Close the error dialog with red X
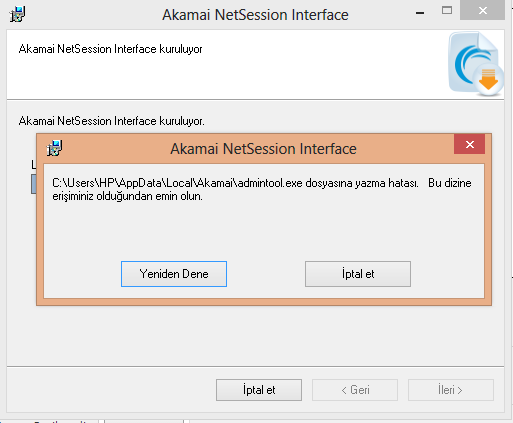This screenshot has width=513, height=423. [469, 144]
